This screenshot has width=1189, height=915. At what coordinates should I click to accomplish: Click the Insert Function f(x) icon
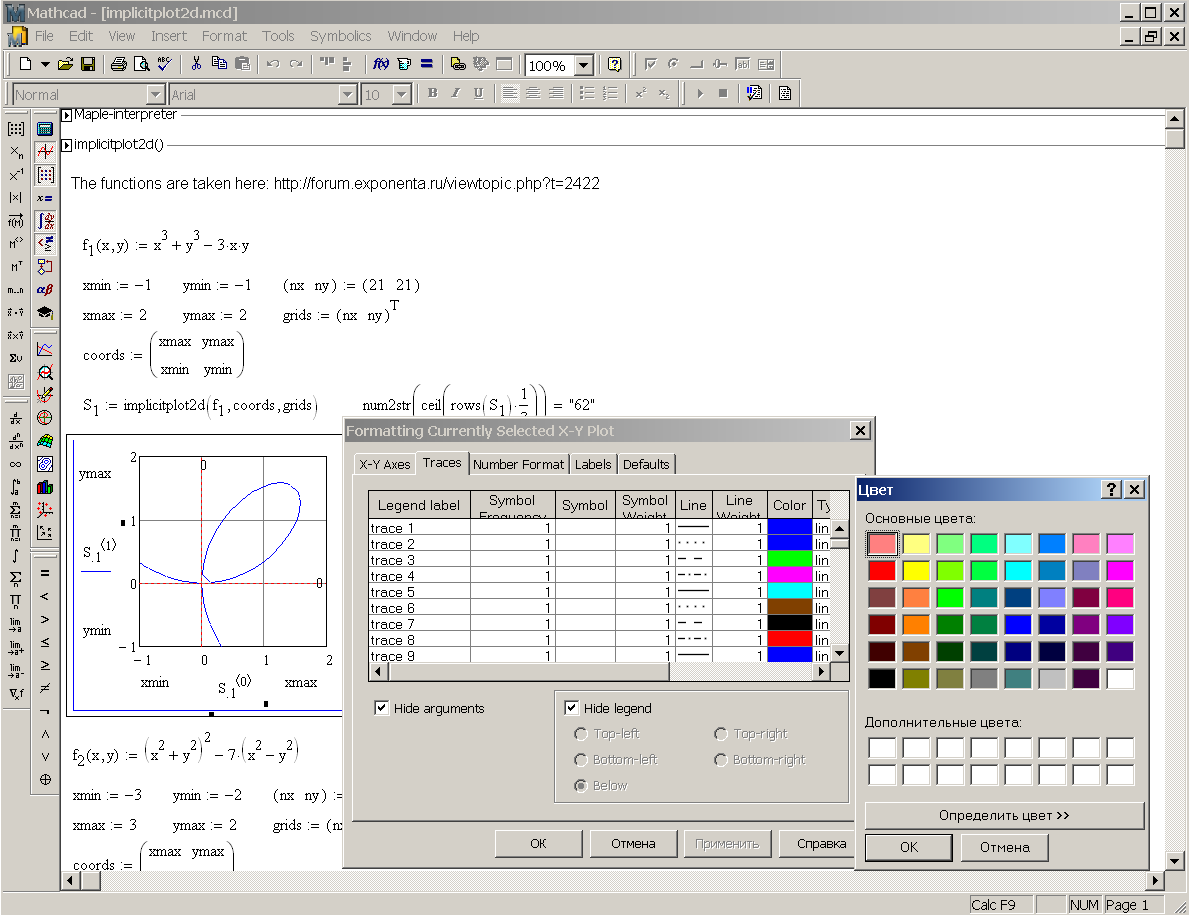(380, 64)
